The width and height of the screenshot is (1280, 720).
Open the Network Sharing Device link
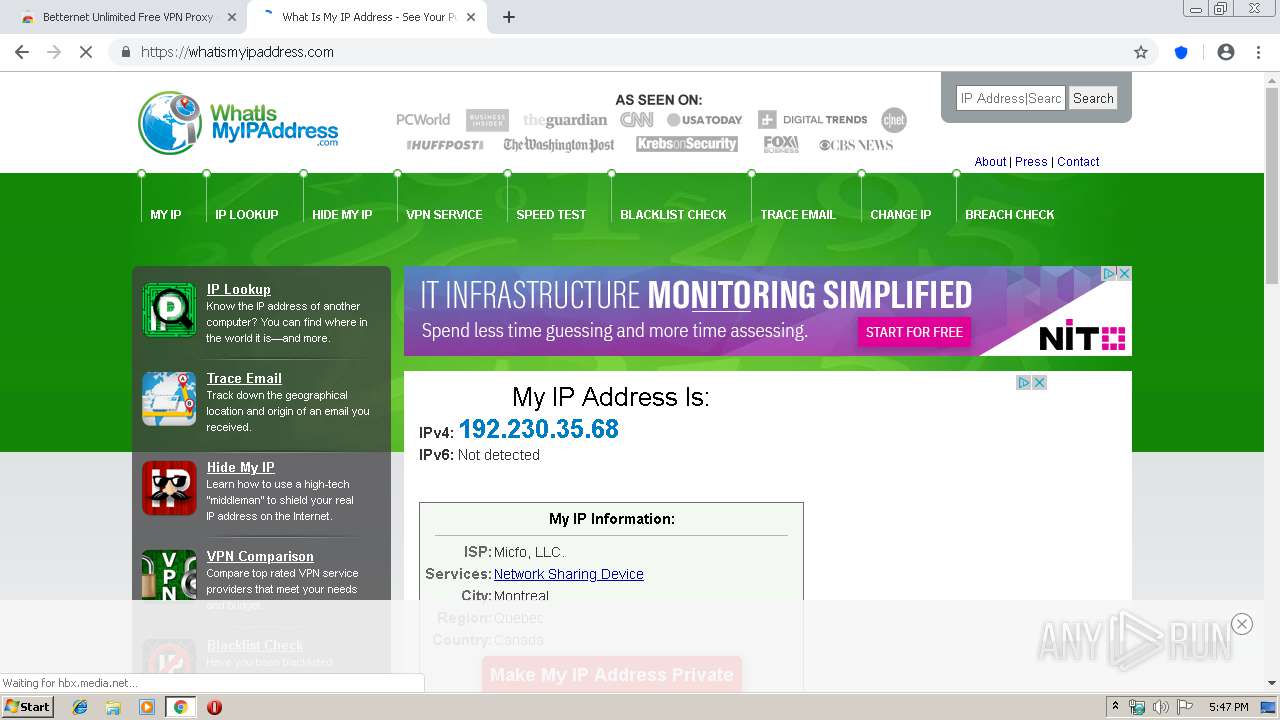click(568, 574)
